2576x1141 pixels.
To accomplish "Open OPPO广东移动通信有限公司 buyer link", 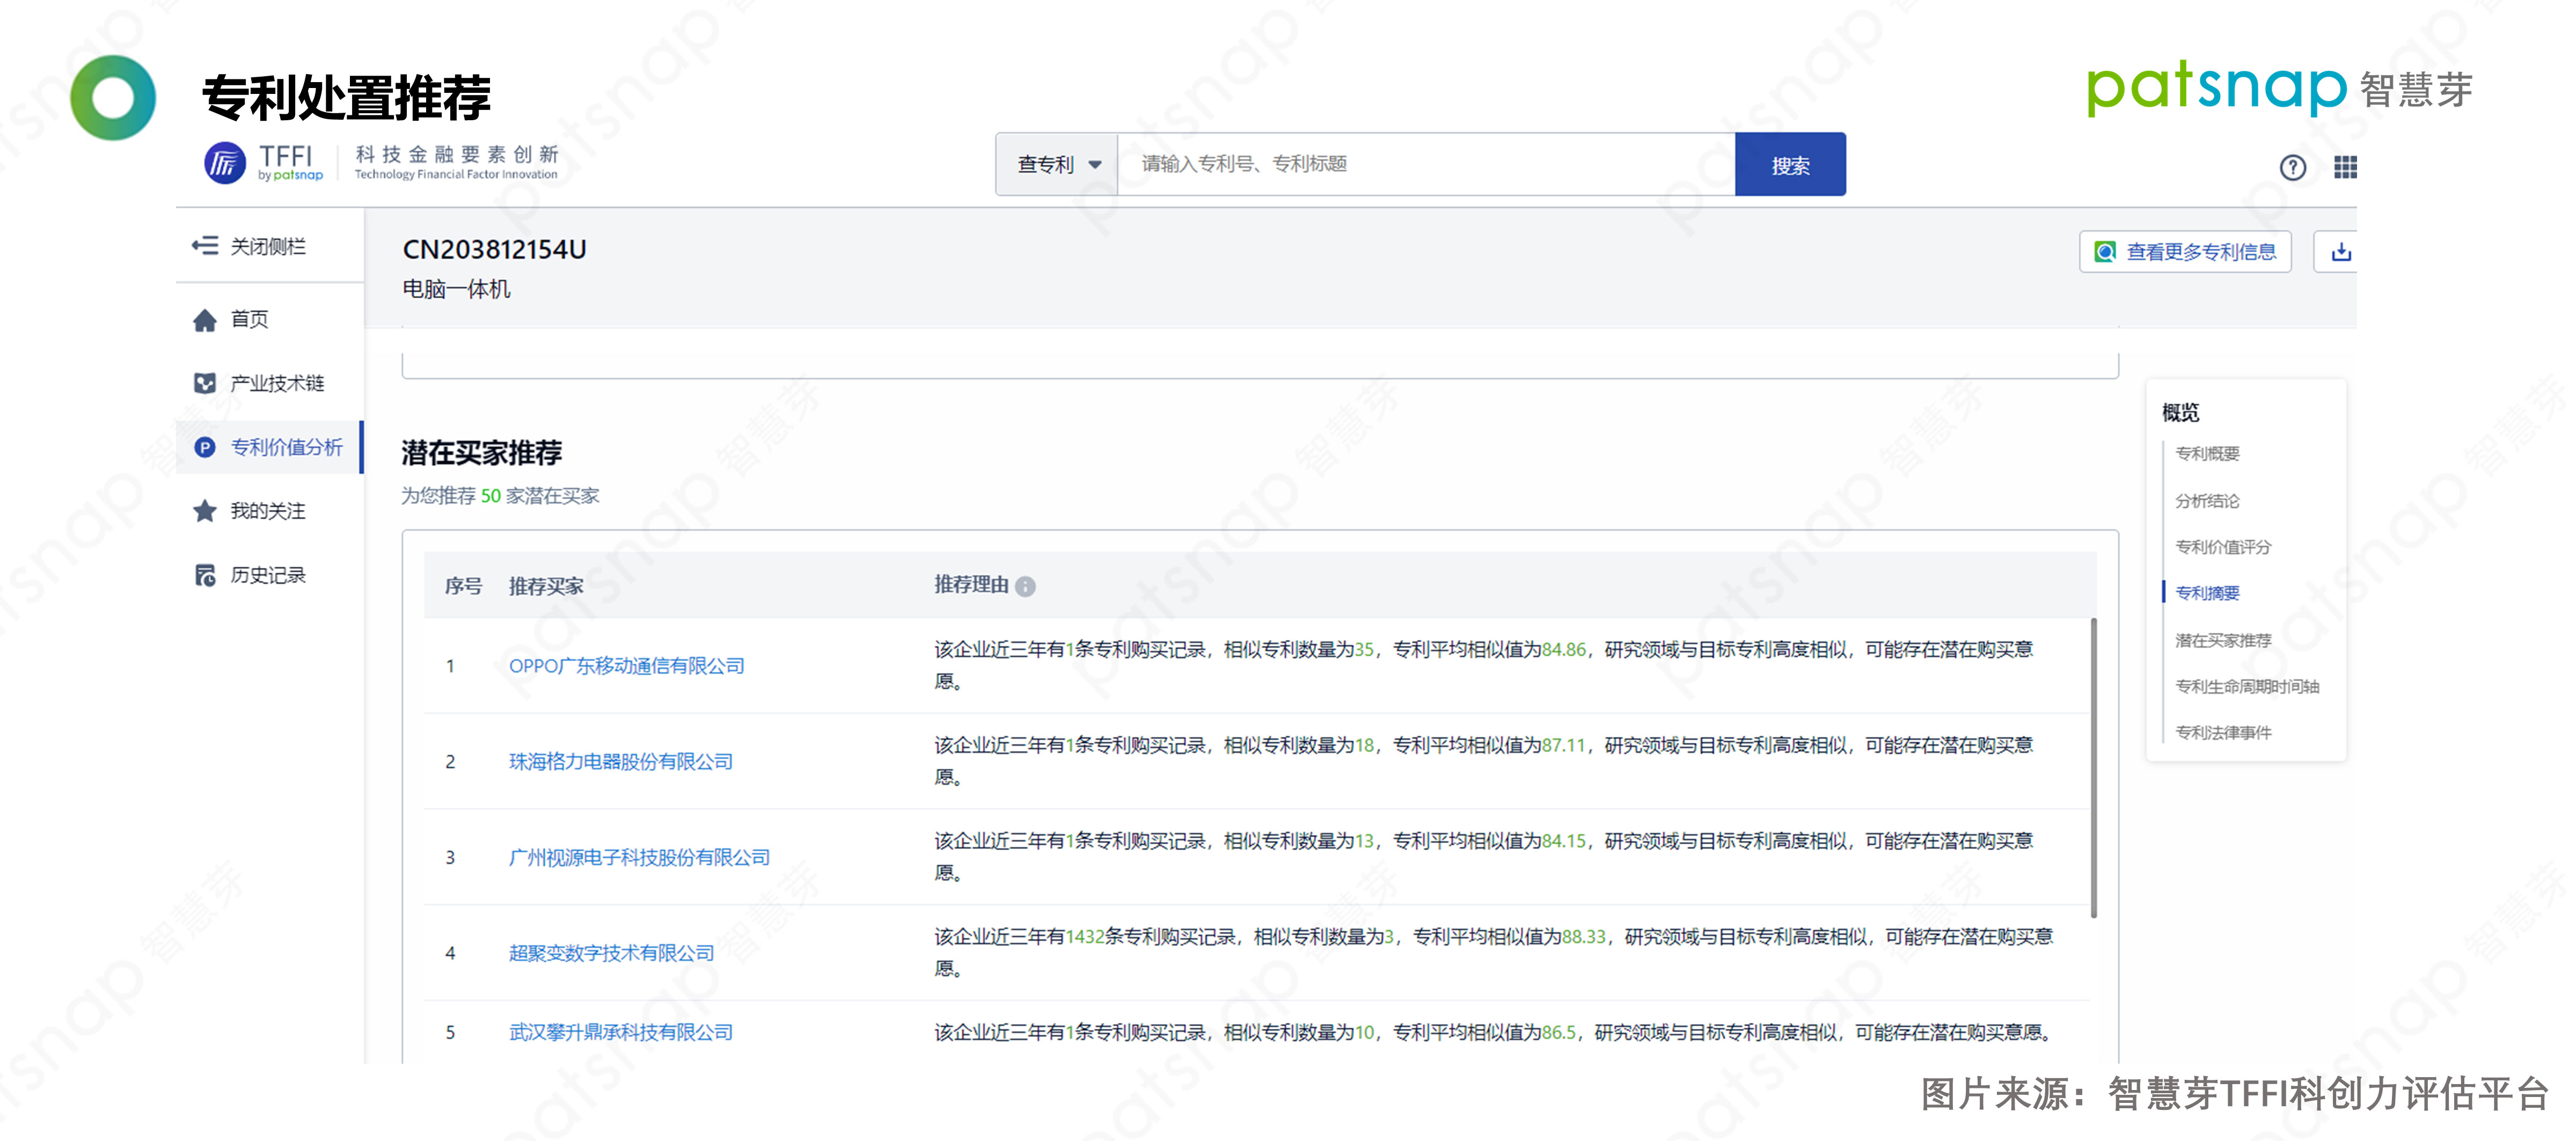I will click(x=626, y=666).
